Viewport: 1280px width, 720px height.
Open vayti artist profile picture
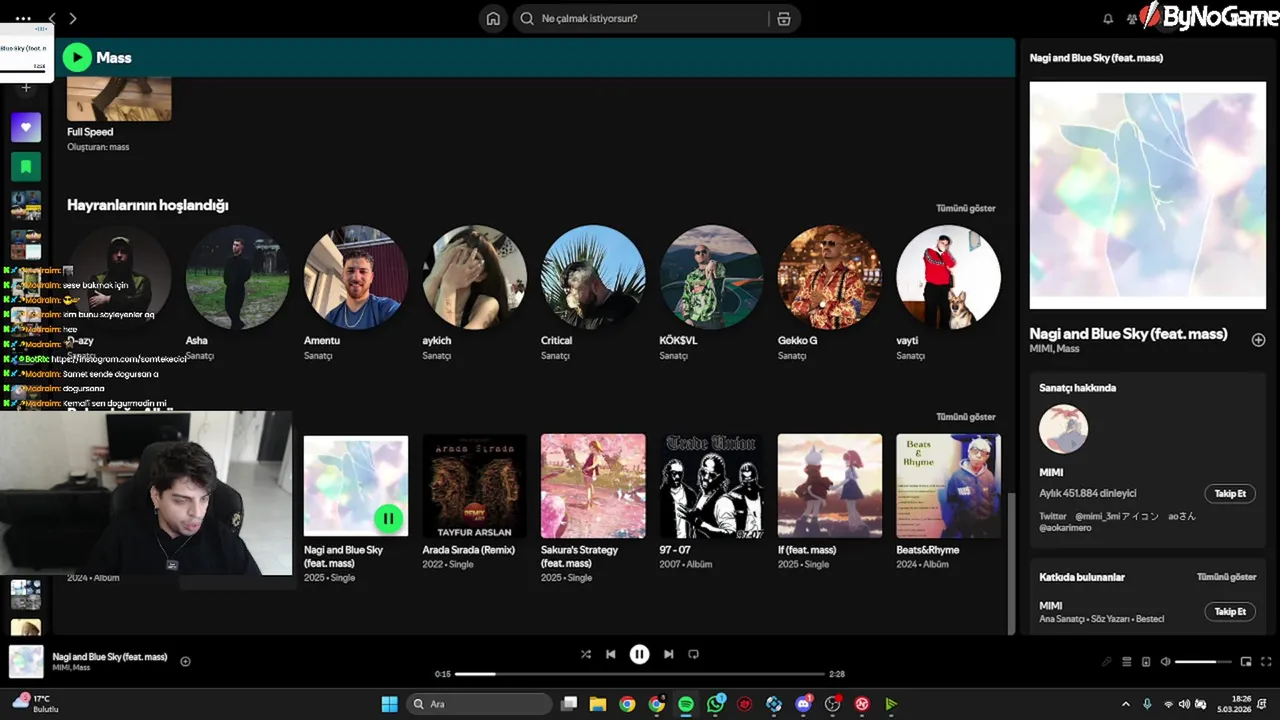click(x=948, y=277)
